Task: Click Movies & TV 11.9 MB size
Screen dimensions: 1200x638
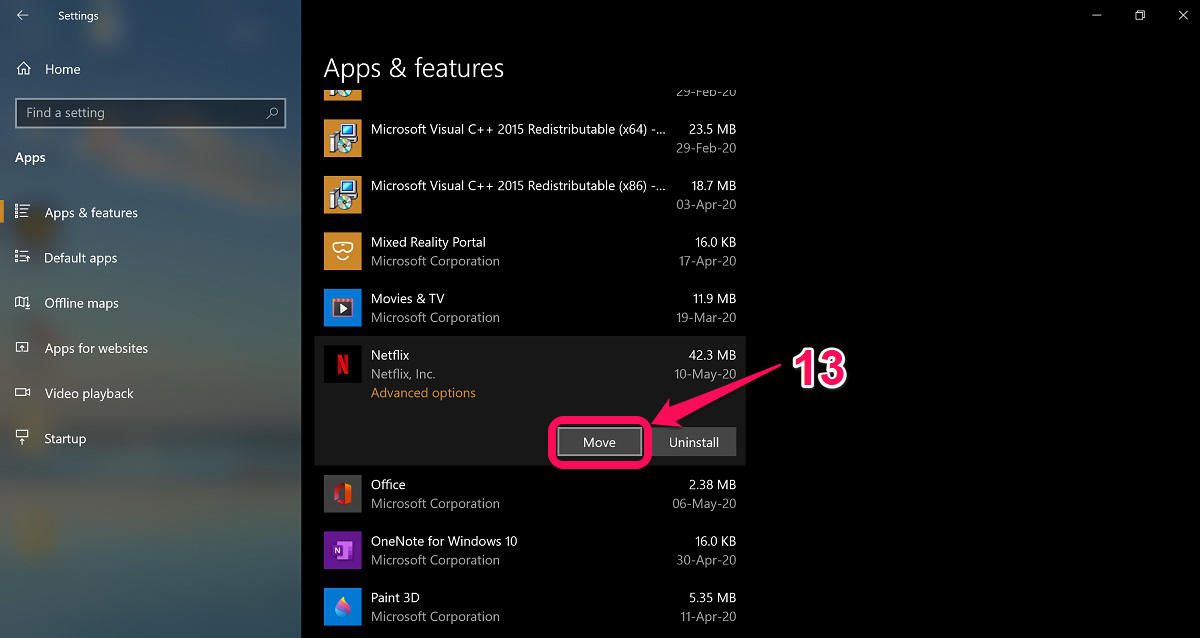Action: pyautogui.click(x=713, y=298)
